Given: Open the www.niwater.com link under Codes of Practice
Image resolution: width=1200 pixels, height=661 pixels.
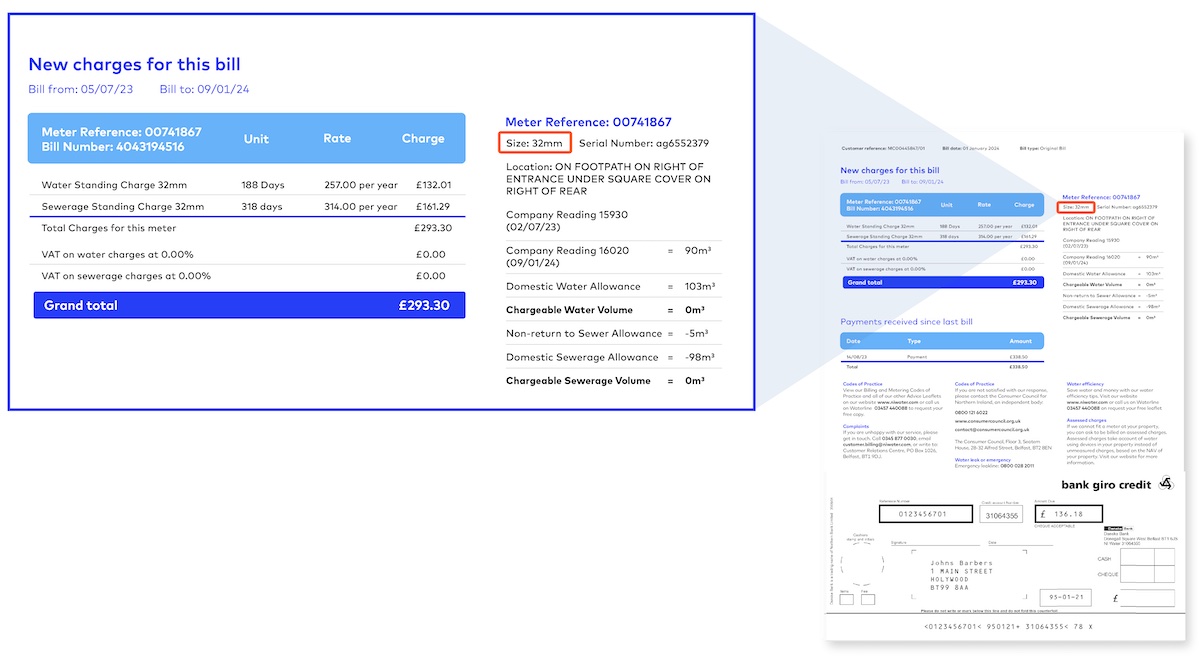Looking at the screenshot, I should 898,402.
